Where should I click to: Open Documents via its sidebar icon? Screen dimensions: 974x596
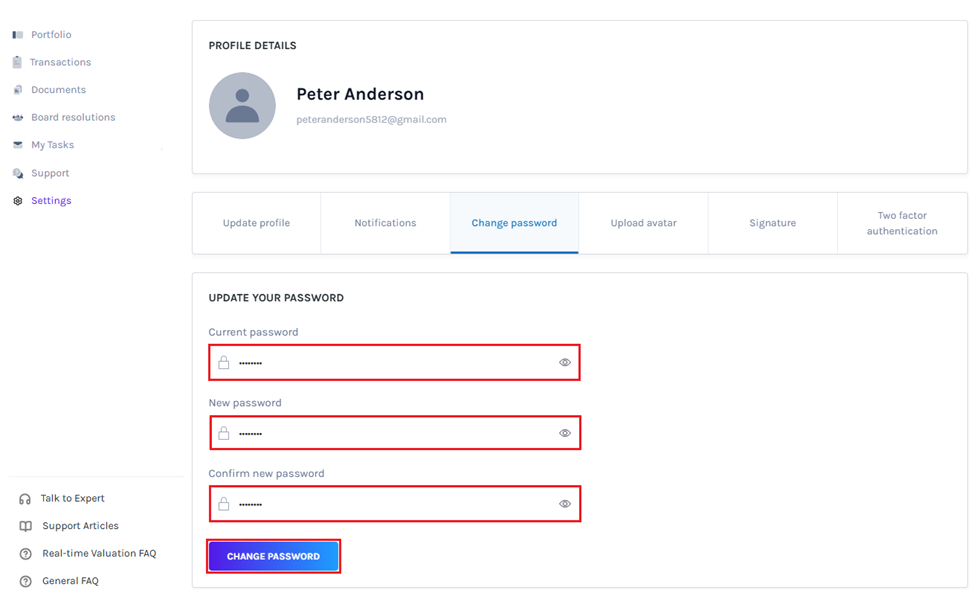[16, 89]
